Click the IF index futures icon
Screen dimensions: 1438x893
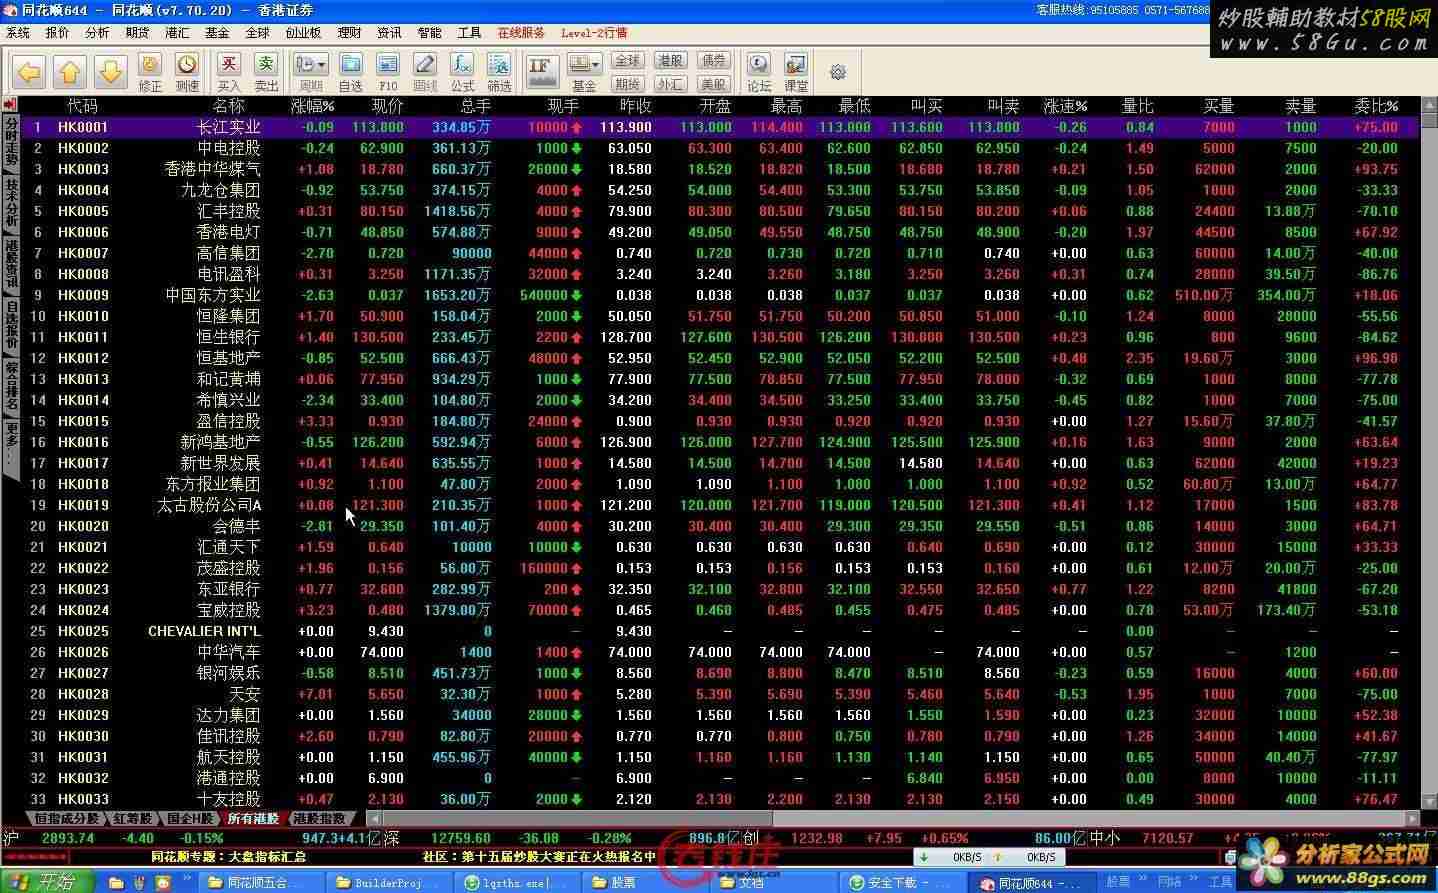click(541, 72)
